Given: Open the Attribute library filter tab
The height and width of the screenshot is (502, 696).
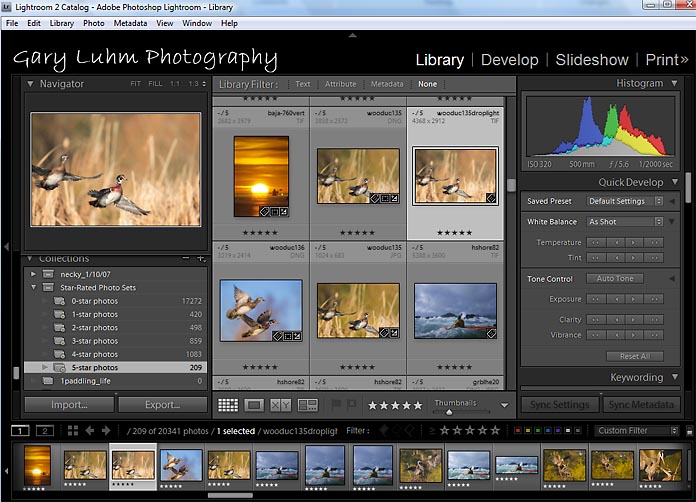Looking at the screenshot, I should tap(340, 84).
